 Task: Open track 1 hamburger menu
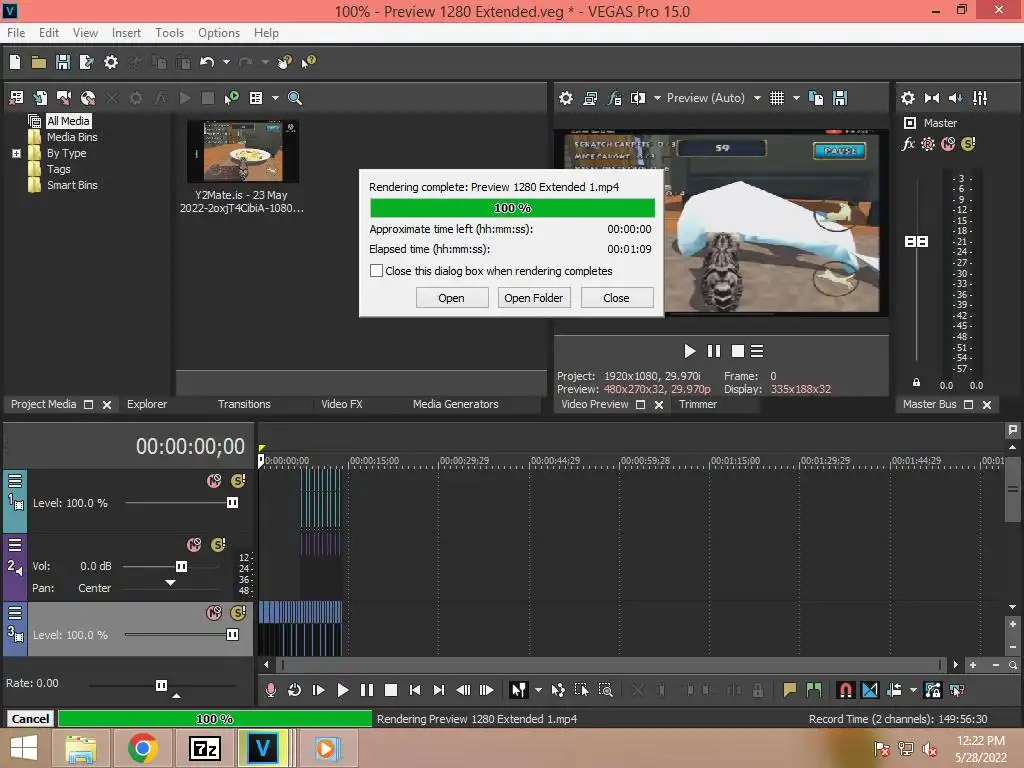15,481
